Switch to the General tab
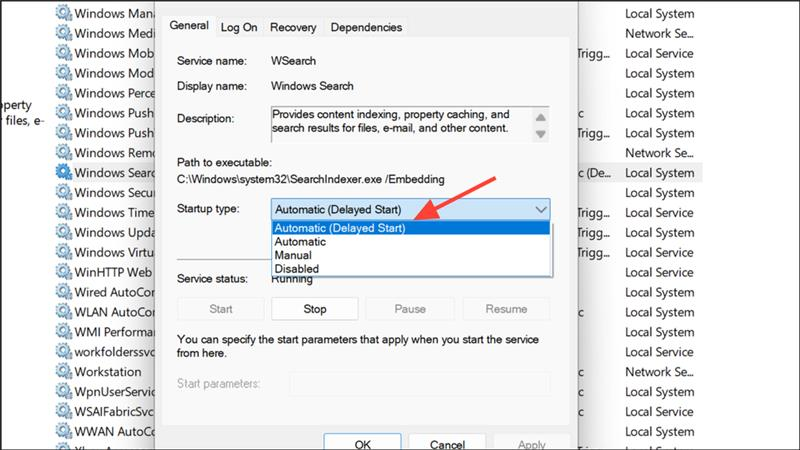Image resolution: width=800 pixels, height=450 pixels. pyautogui.click(x=189, y=26)
